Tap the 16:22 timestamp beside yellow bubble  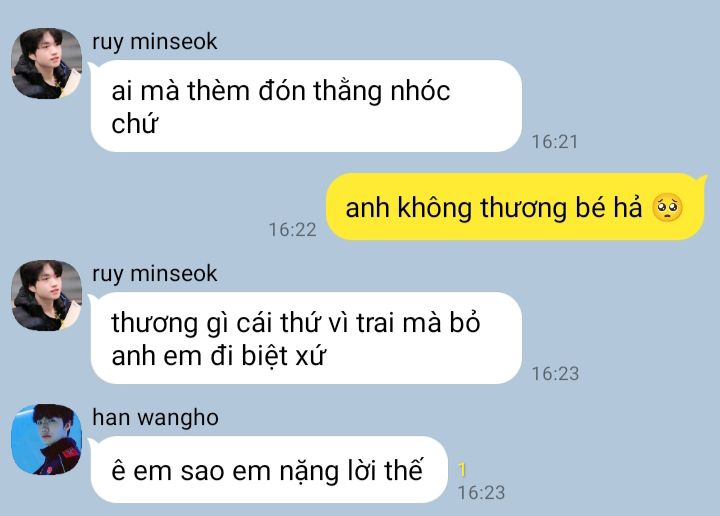292,230
